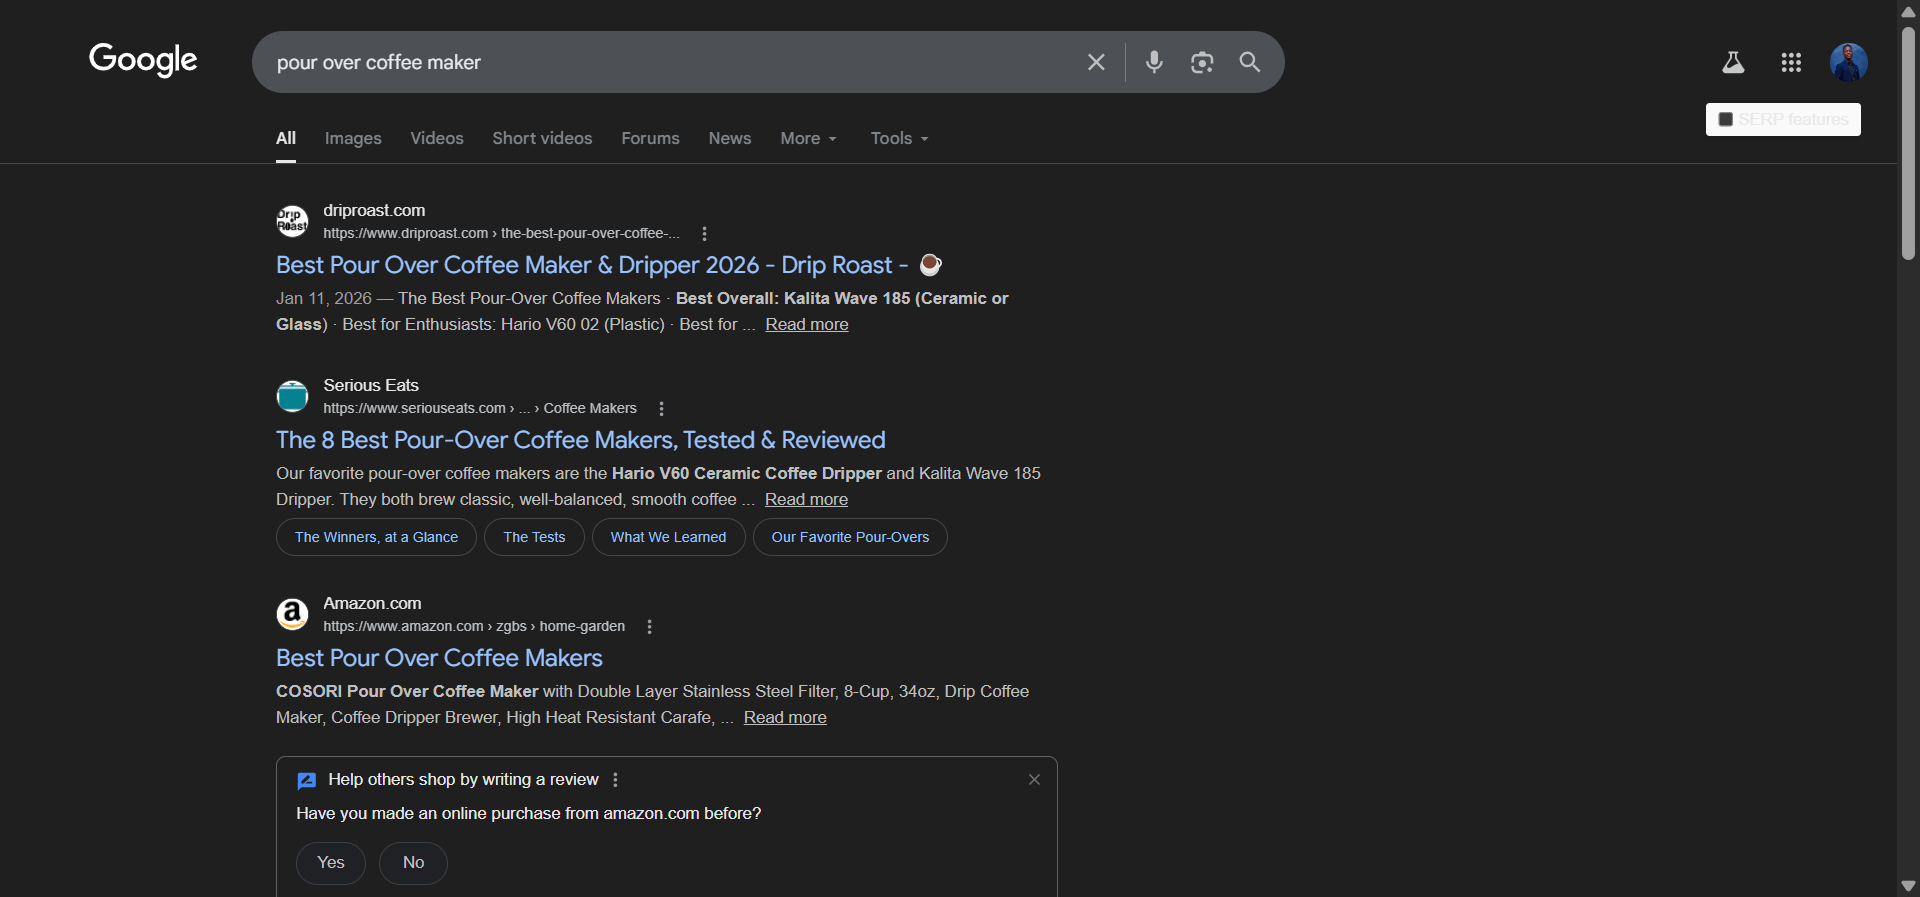Open the Amazon.com result's three-dot menu
The height and width of the screenshot is (897, 1920).
point(650,626)
